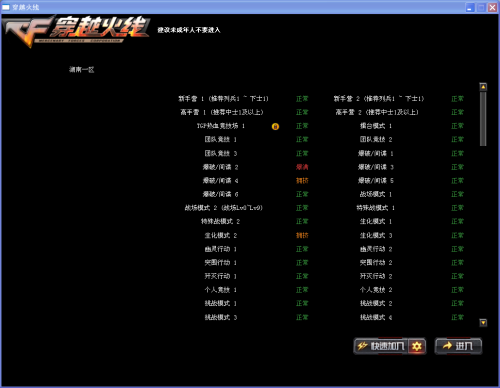The width and height of the screenshot is (500, 388).
Task: Click the 湖南一区 server region label
Action: point(82,70)
